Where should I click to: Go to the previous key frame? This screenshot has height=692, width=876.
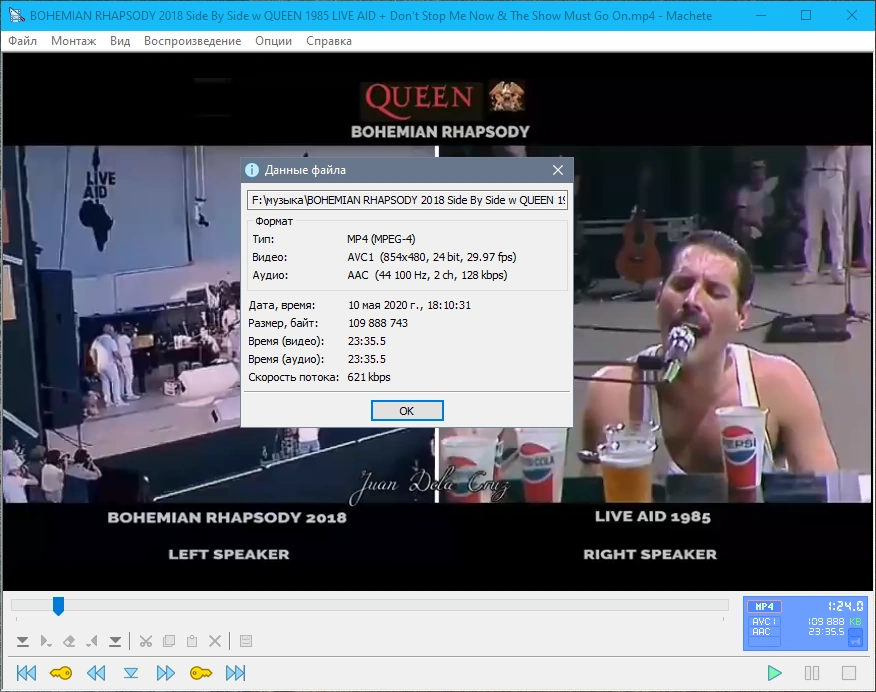(61, 673)
